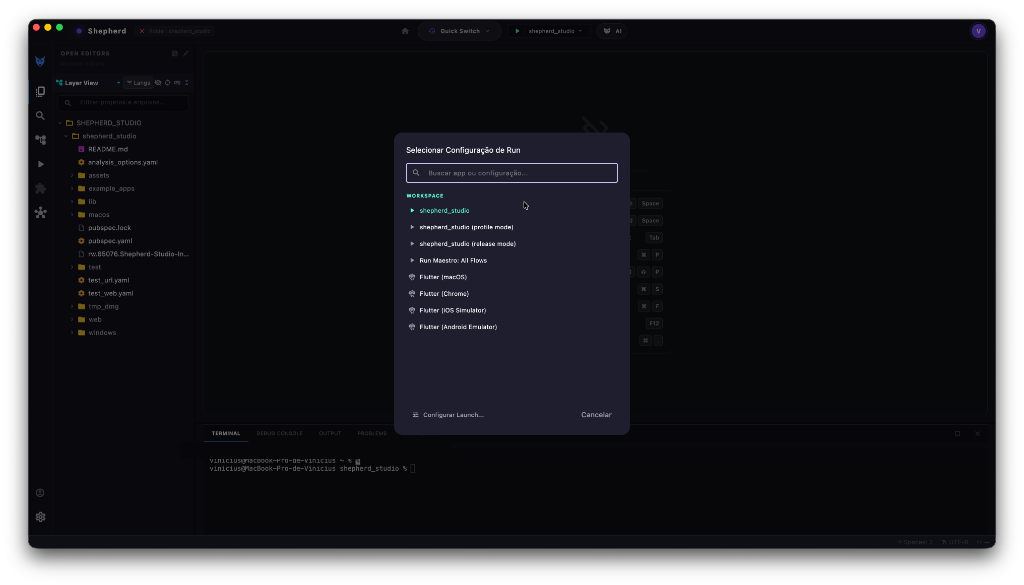Switch to the PROBLEMS tab
Screen dimensions: 1024x585
tap(372, 434)
